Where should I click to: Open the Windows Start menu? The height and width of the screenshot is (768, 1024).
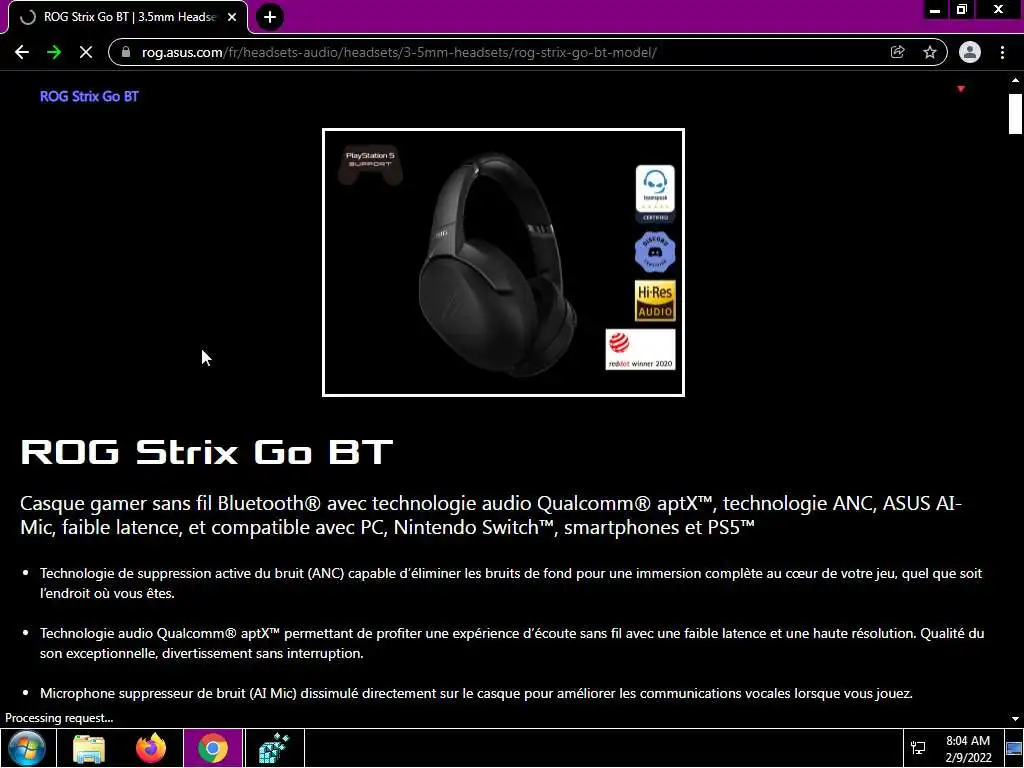(x=27, y=748)
